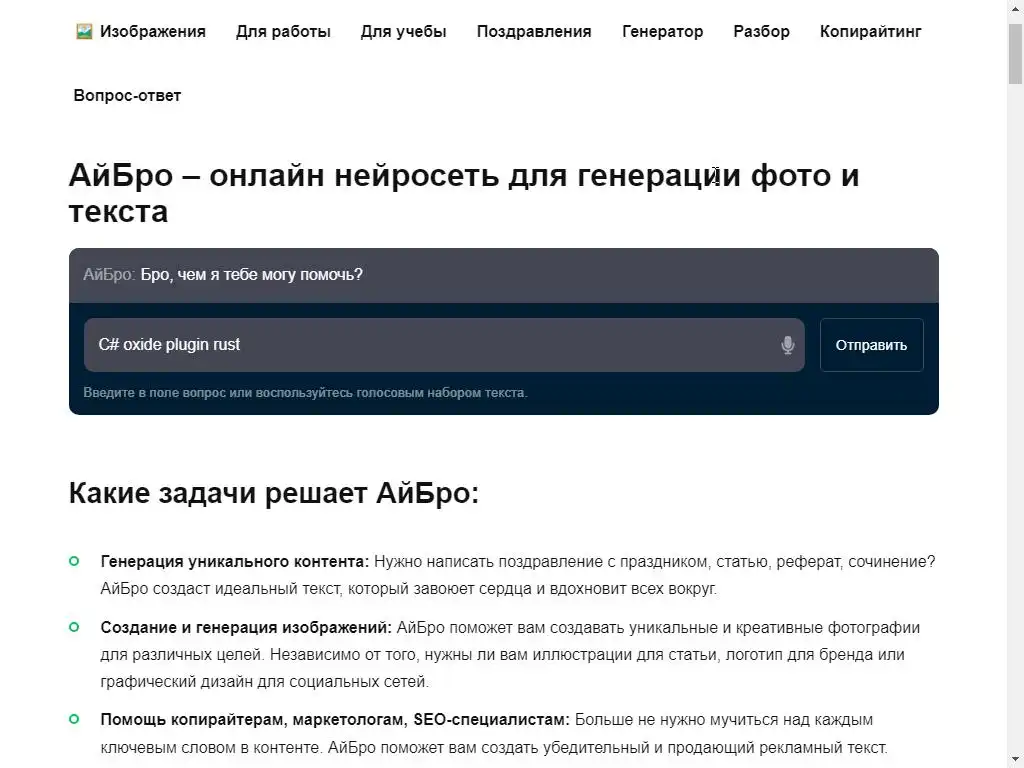
Task: Open the Поздравления menu item
Action: pos(534,31)
